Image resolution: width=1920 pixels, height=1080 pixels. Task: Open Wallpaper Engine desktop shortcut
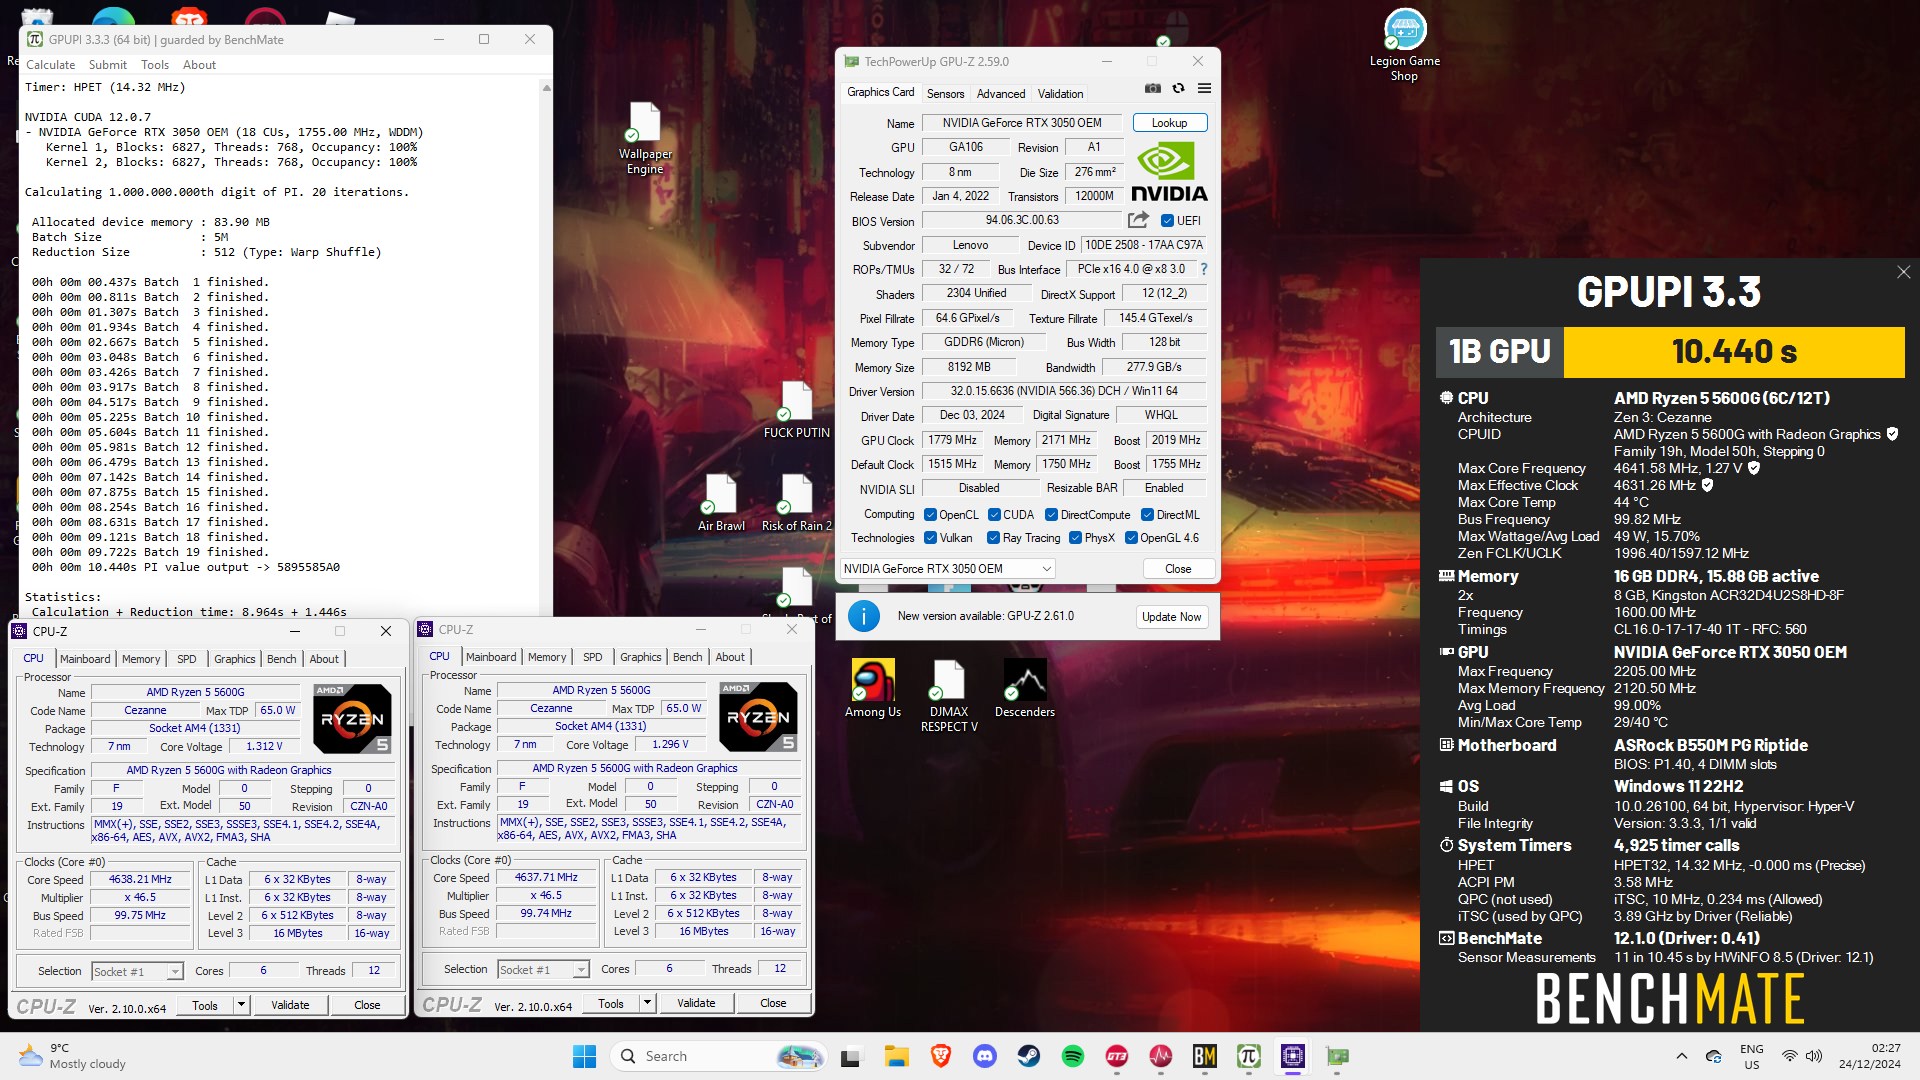point(645,138)
